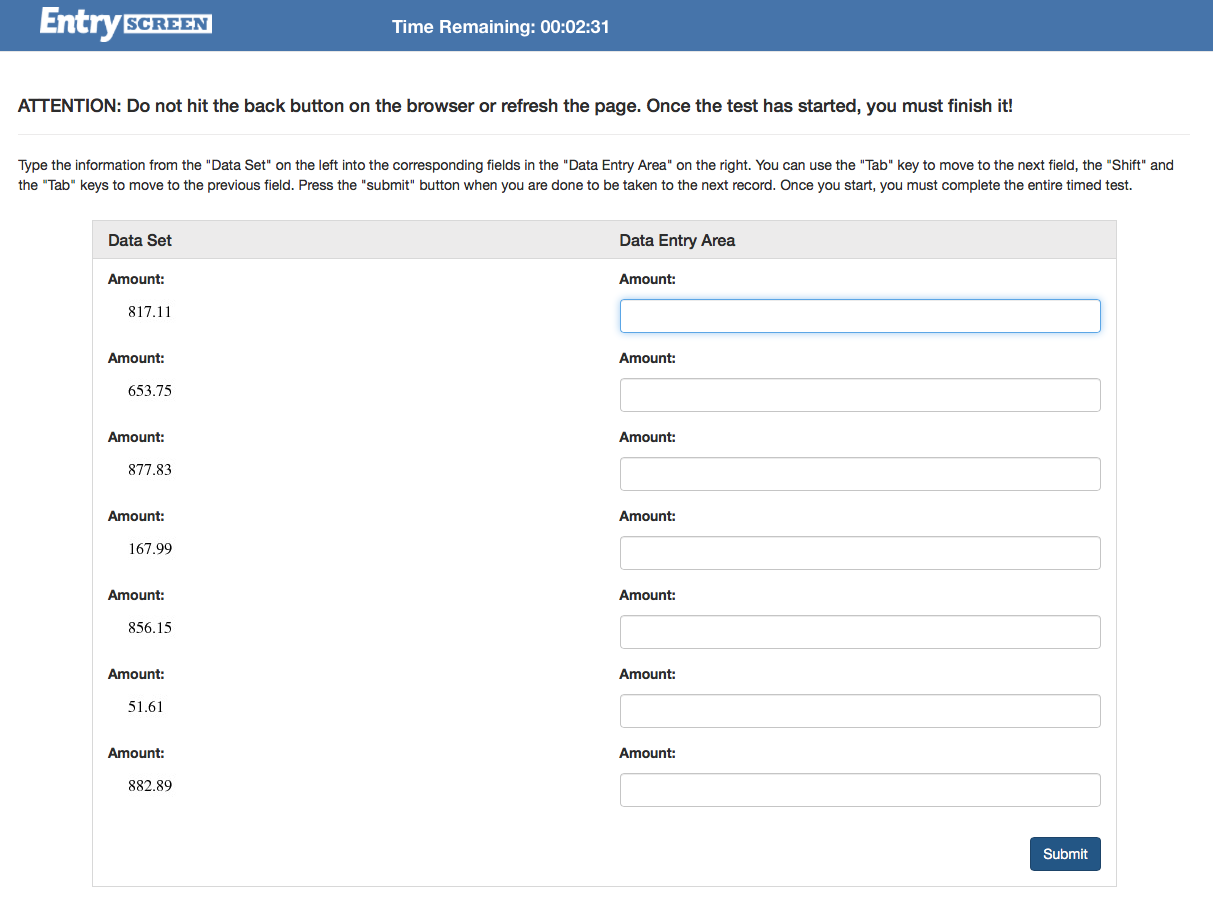Select the input field for 51.61
The image size is (1213, 916).
click(860, 710)
